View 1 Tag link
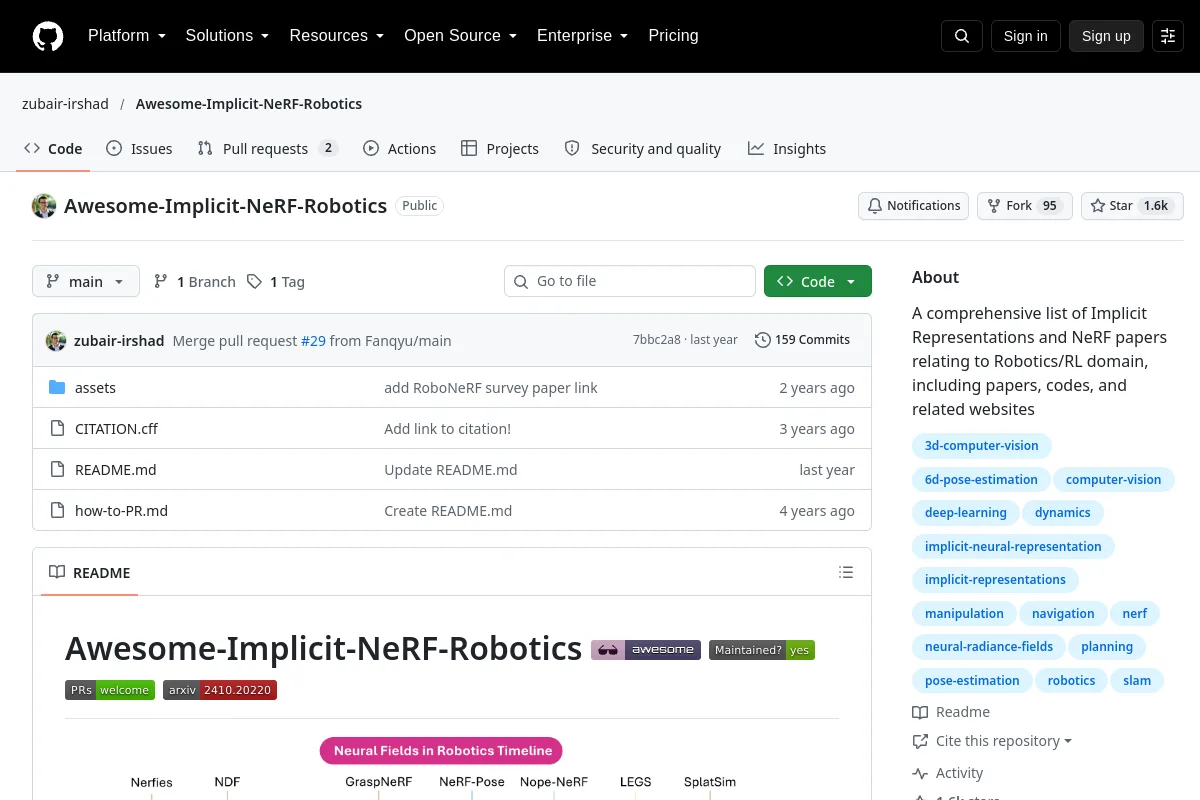 click(x=276, y=282)
